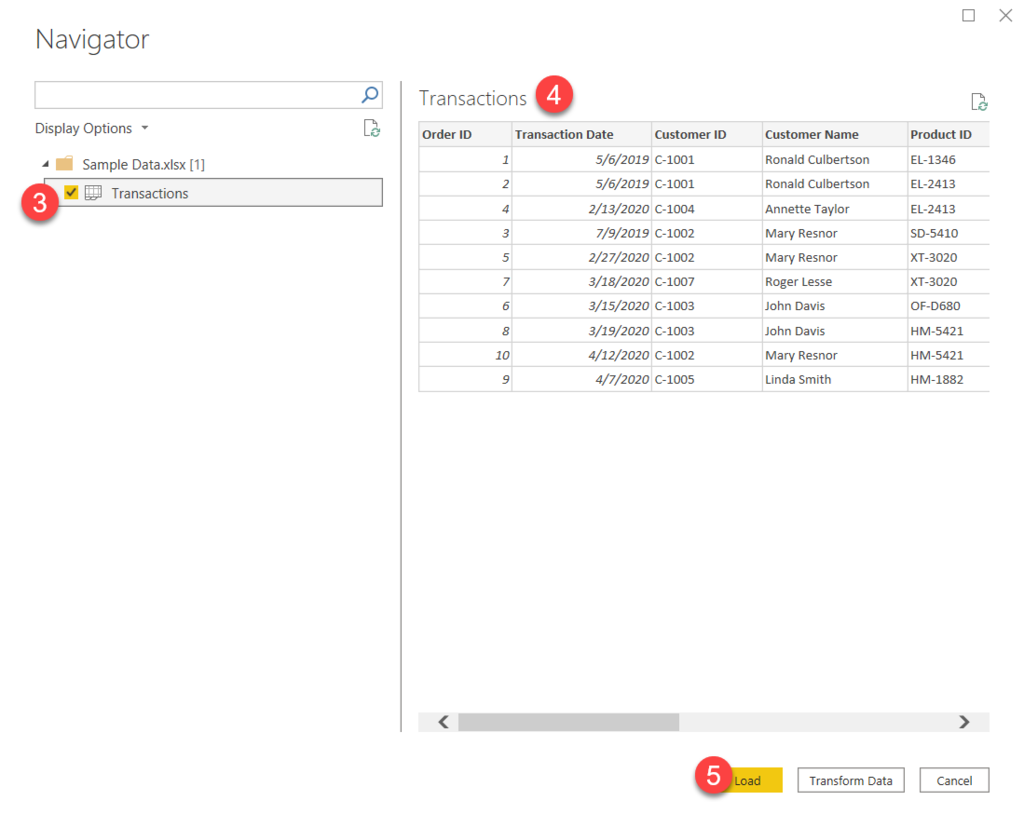
Task: Click the refresh preview icon above the table
Action: tap(978, 101)
